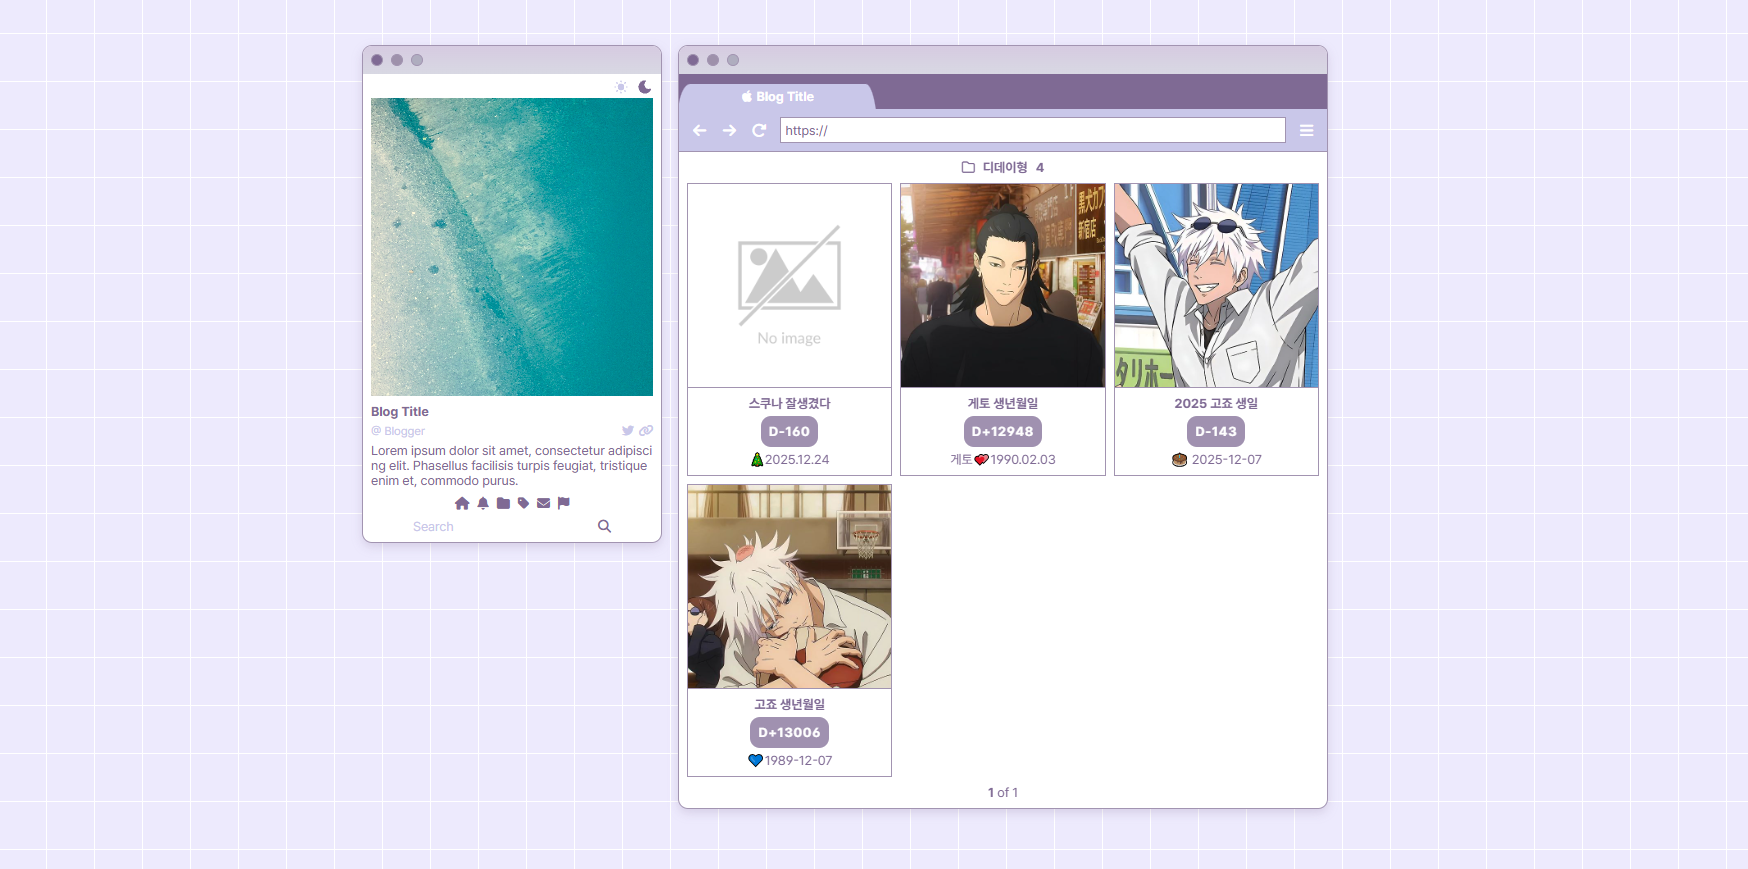This screenshot has height=869, width=1748.
Task: Focus the https:// address field
Action: tap(1033, 130)
